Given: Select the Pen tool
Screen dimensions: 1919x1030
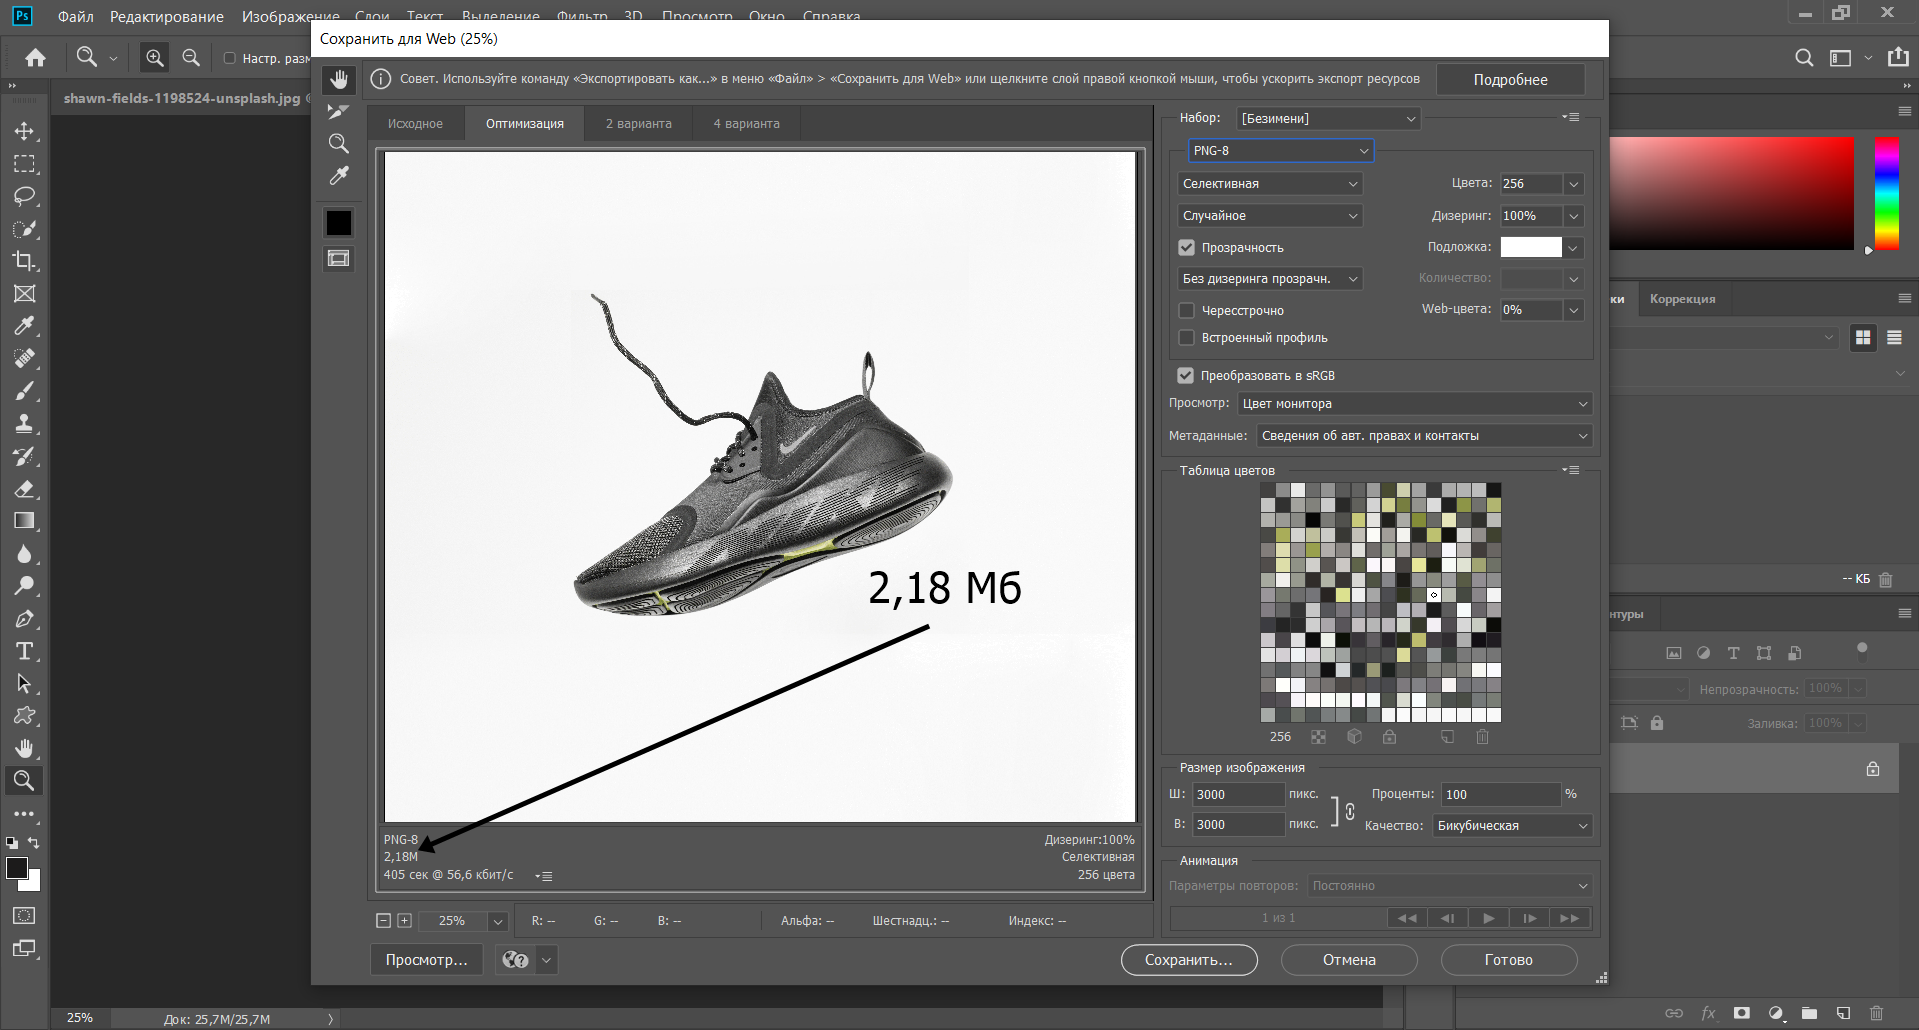Looking at the screenshot, I should click(25, 618).
